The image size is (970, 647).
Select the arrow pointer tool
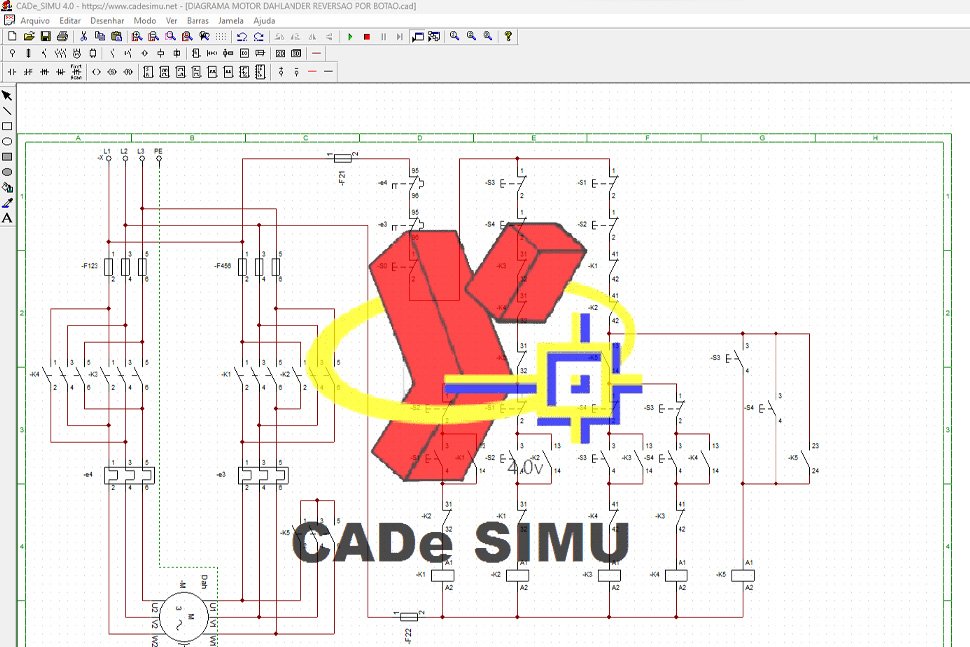pos(7,96)
